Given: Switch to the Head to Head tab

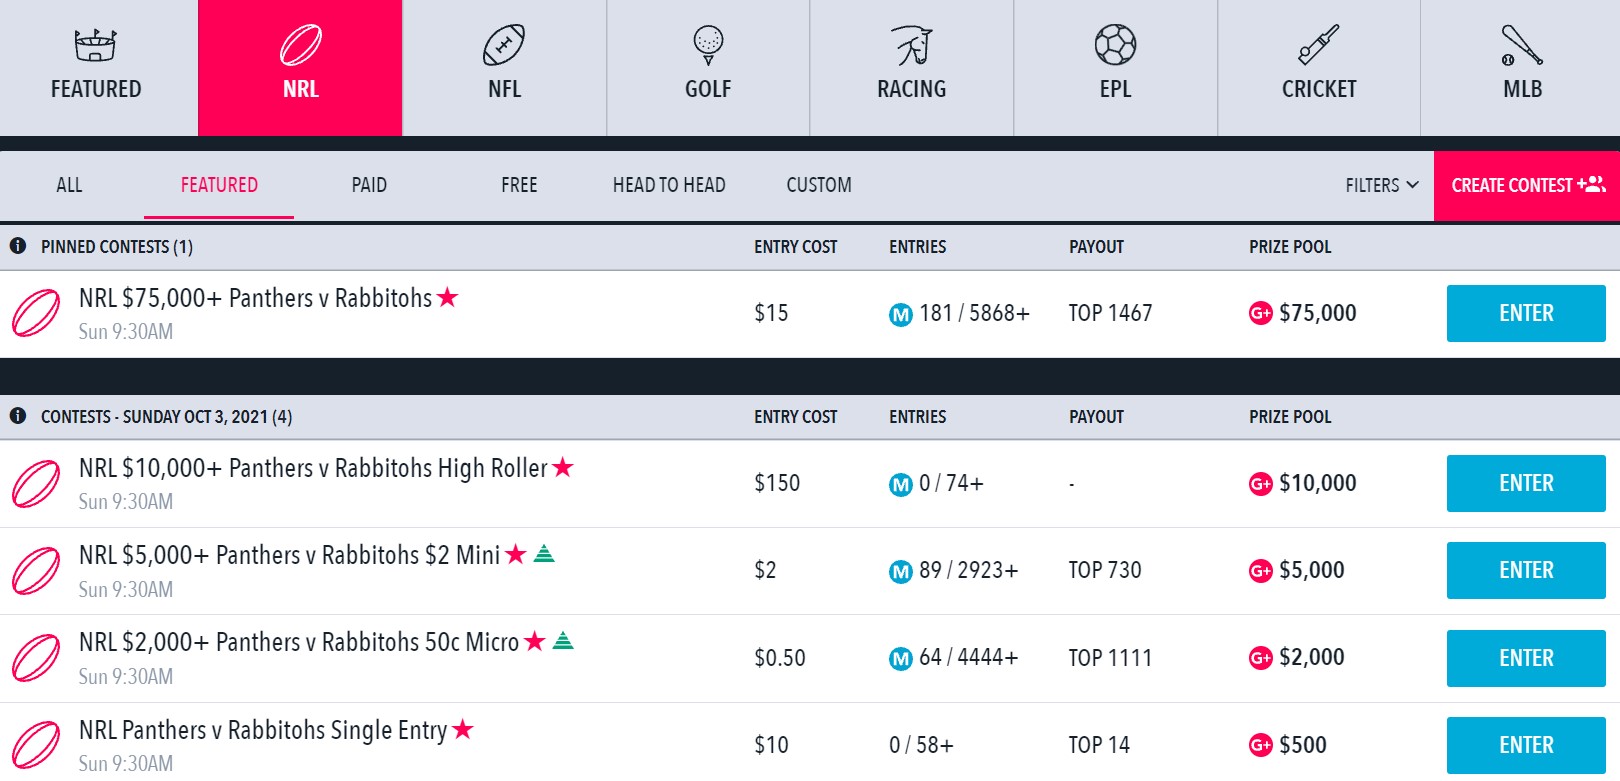Looking at the screenshot, I should pos(669,185).
